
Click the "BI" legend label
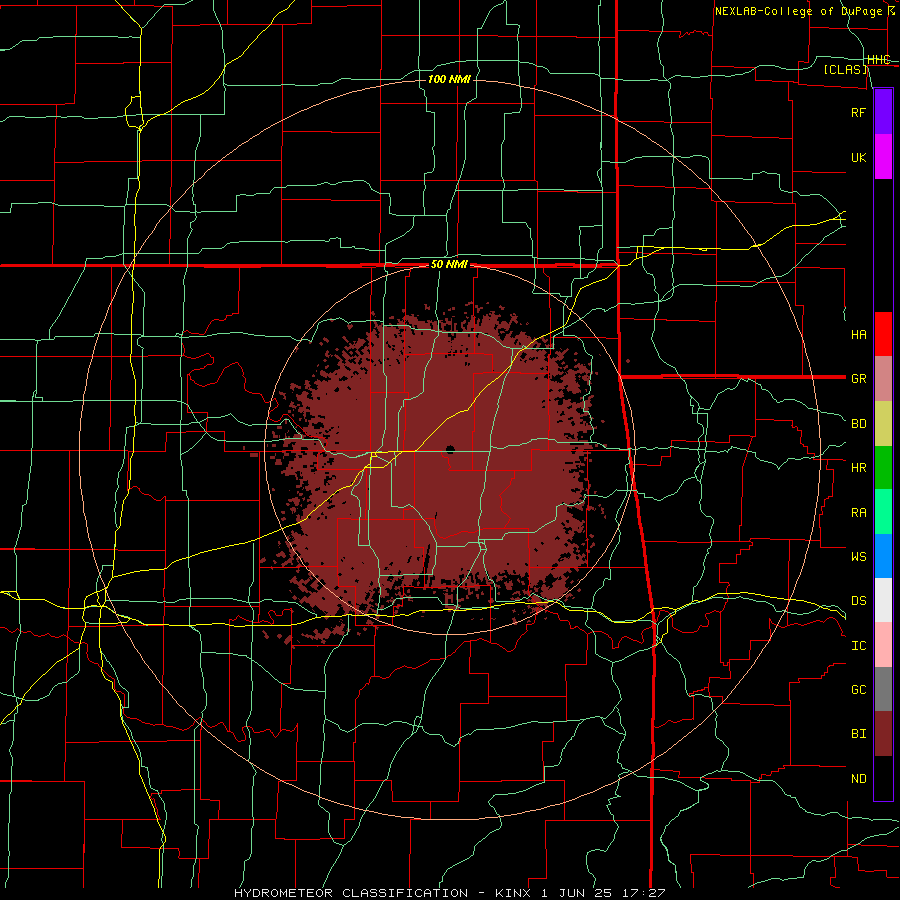tap(858, 734)
